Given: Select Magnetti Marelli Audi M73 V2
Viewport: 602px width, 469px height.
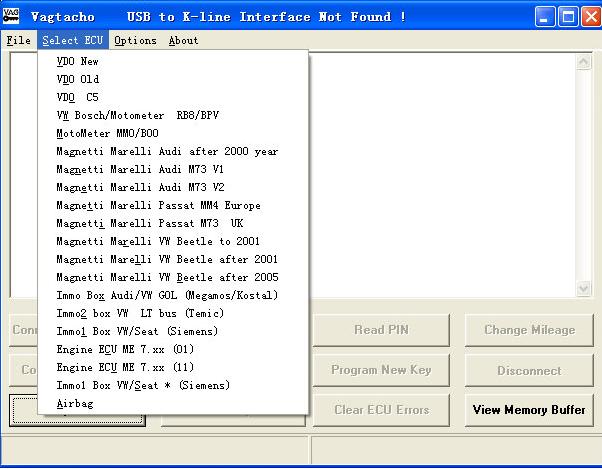Looking at the screenshot, I should tap(173, 188).
